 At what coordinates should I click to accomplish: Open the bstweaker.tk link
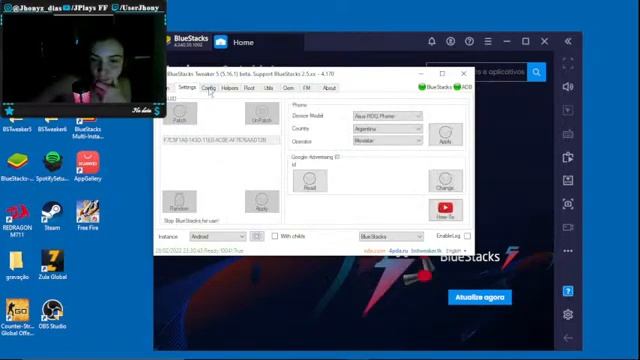[x=426, y=251]
